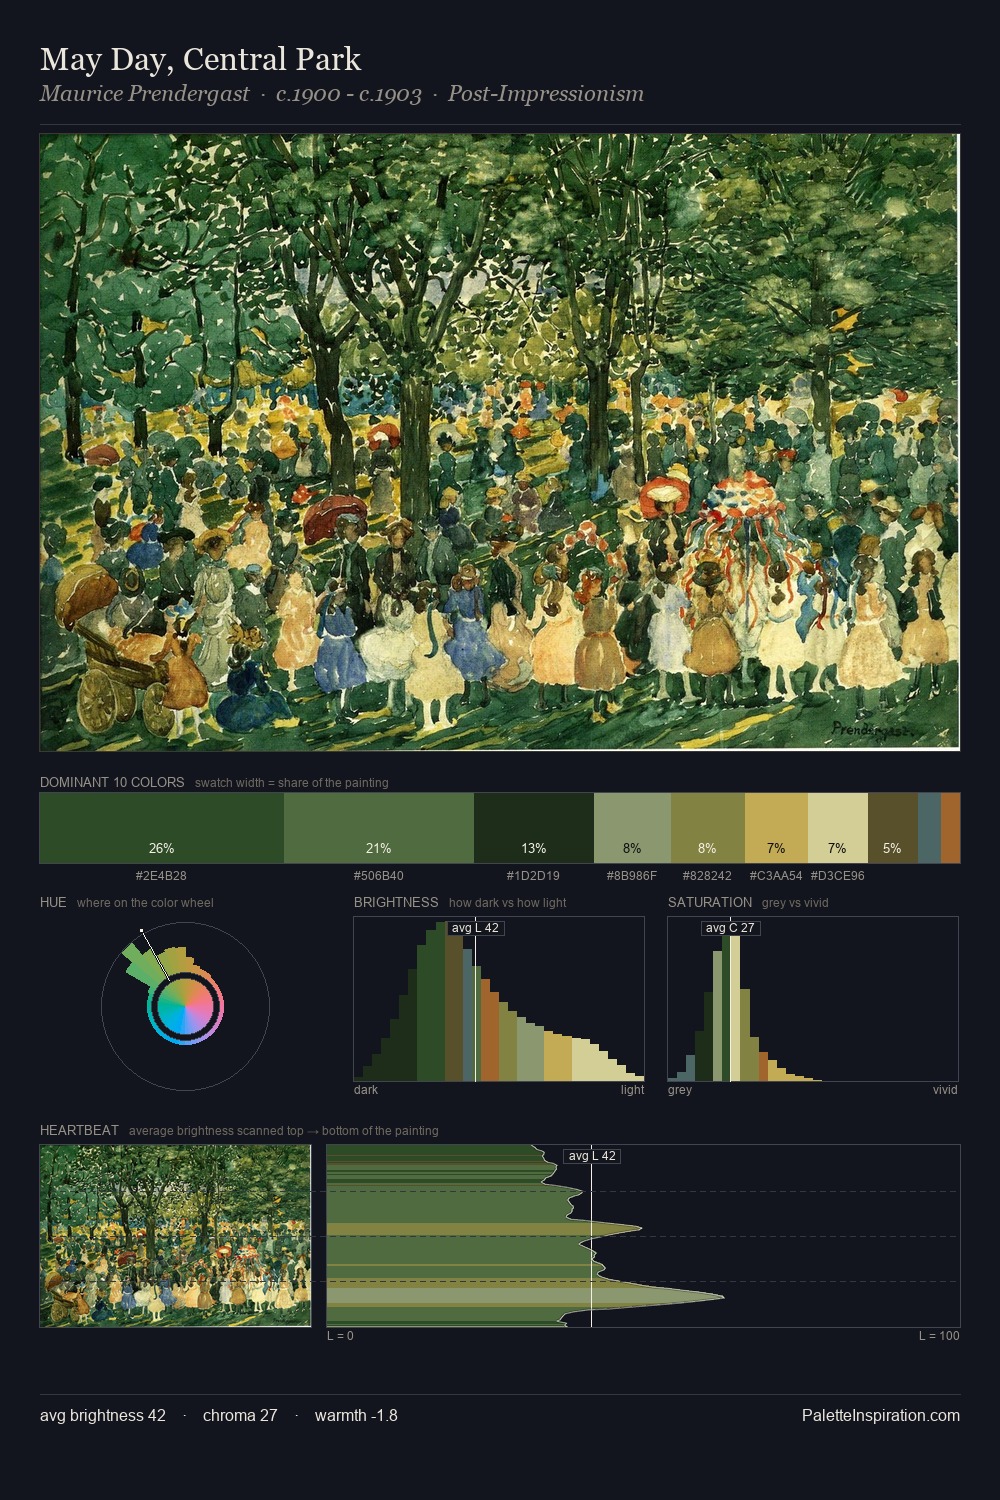
Task: Click the warmth -1.8 footer stat
Action: 356,1415
